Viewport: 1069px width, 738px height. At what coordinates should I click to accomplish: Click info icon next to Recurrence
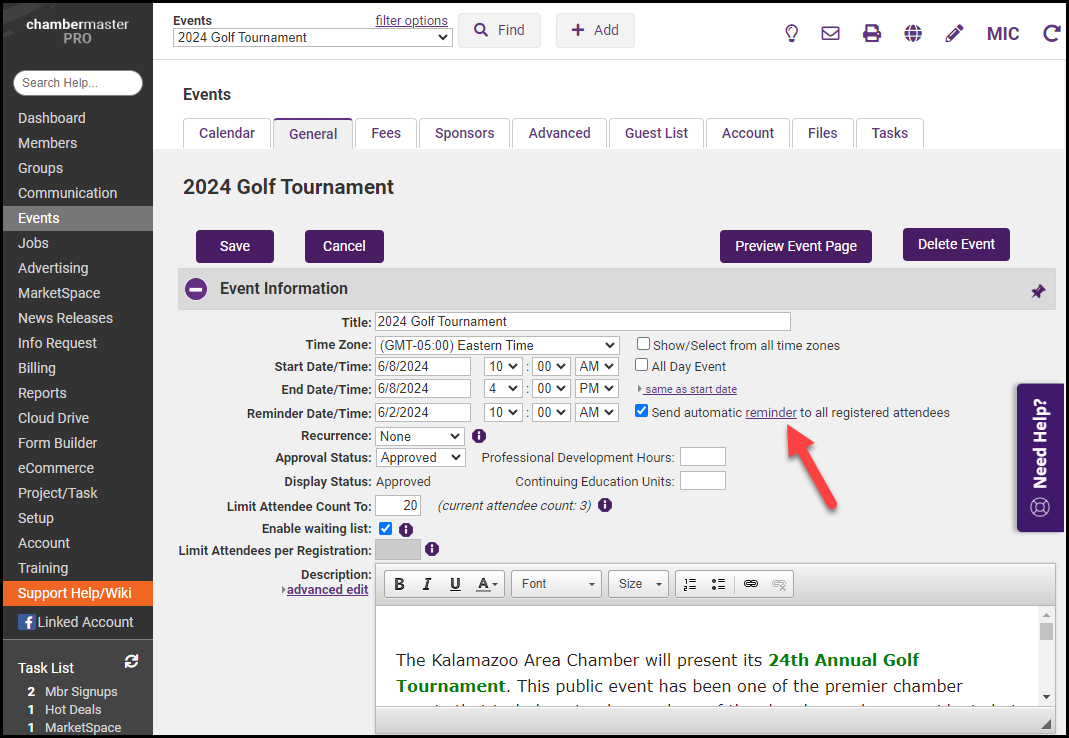pyautogui.click(x=479, y=436)
